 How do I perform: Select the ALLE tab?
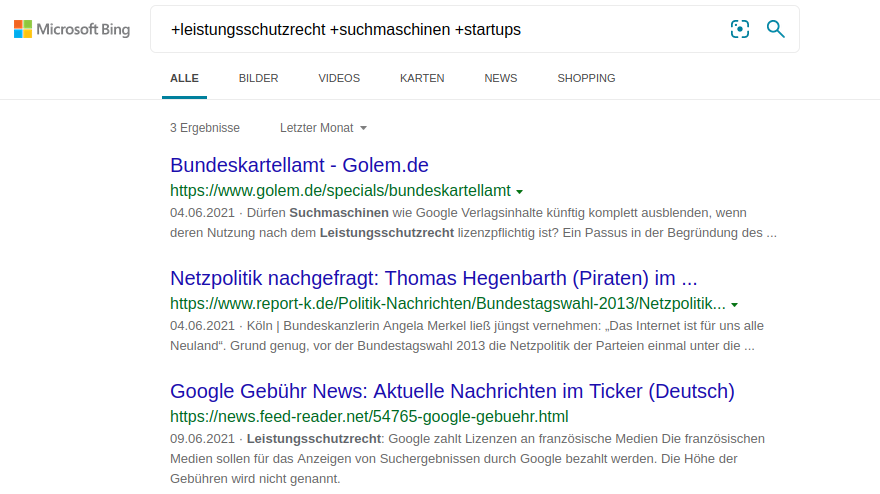tap(184, 79)
